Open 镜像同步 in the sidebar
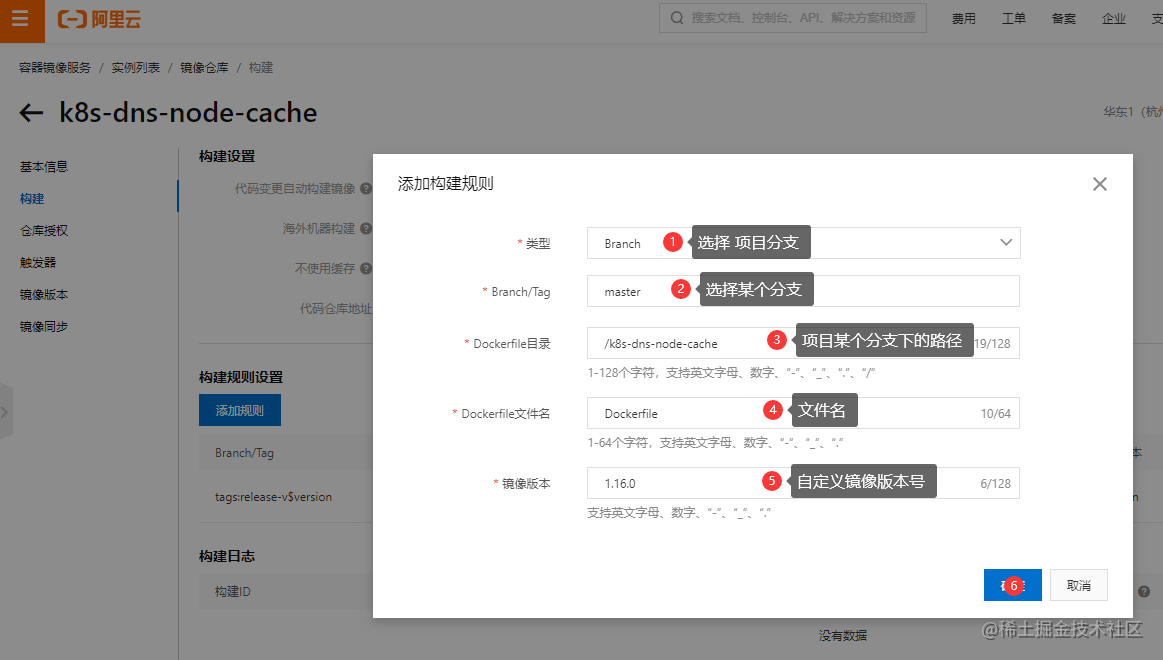The image size is (1163, 660). tap(44, 326)
